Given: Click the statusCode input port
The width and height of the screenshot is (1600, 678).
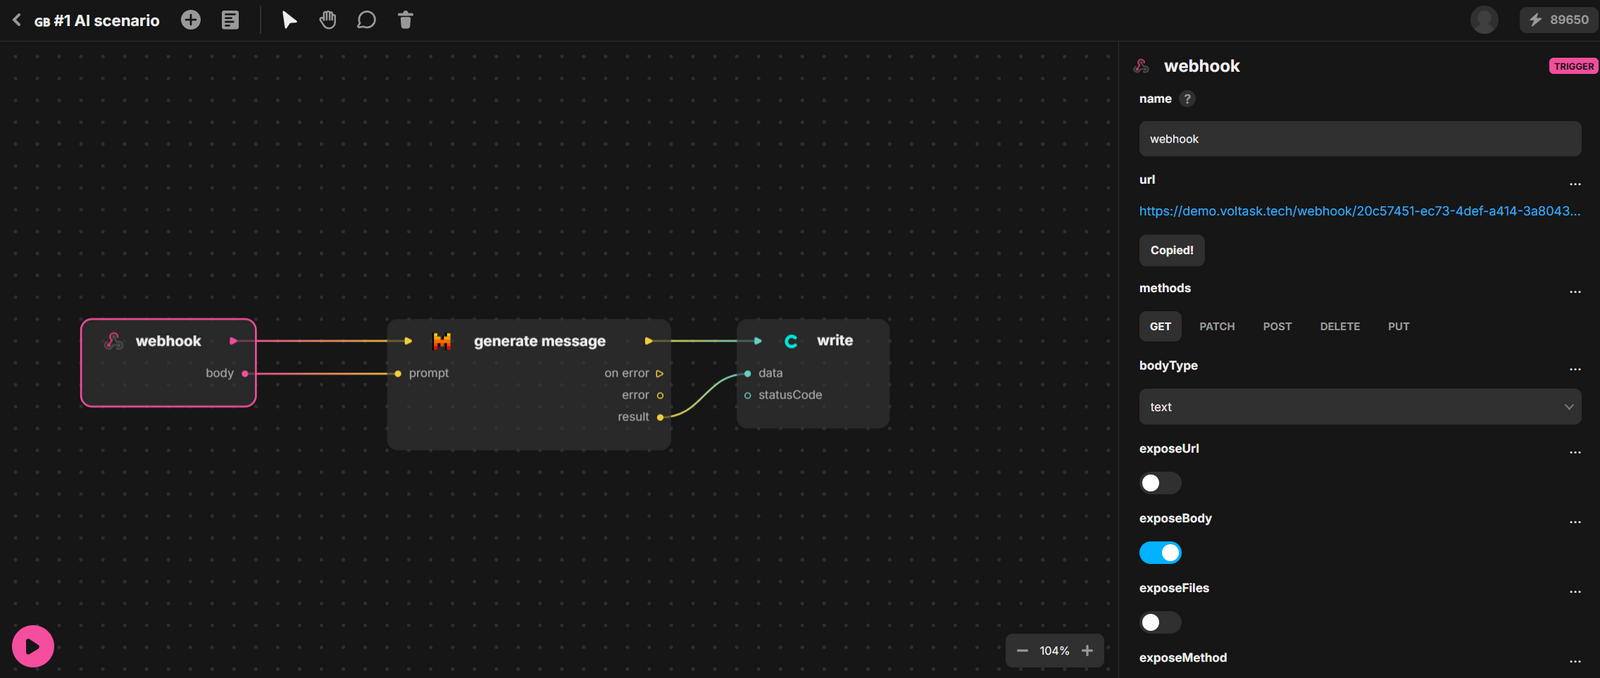Looking at the screenshot, I should (748, 395).
